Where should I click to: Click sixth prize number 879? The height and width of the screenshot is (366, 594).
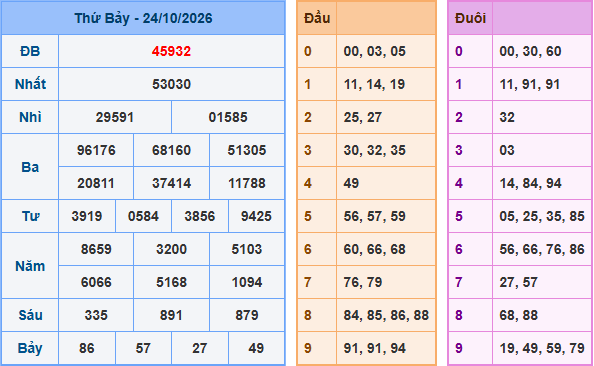pyautogui.click(x=247, y=315)
